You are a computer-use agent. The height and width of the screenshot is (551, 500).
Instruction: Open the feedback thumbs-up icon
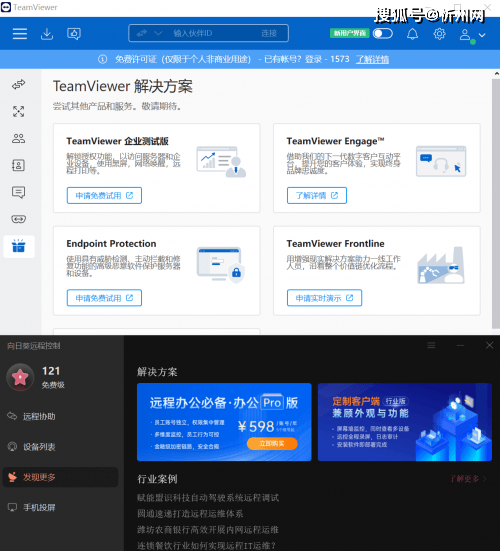(x=74, y=34)
